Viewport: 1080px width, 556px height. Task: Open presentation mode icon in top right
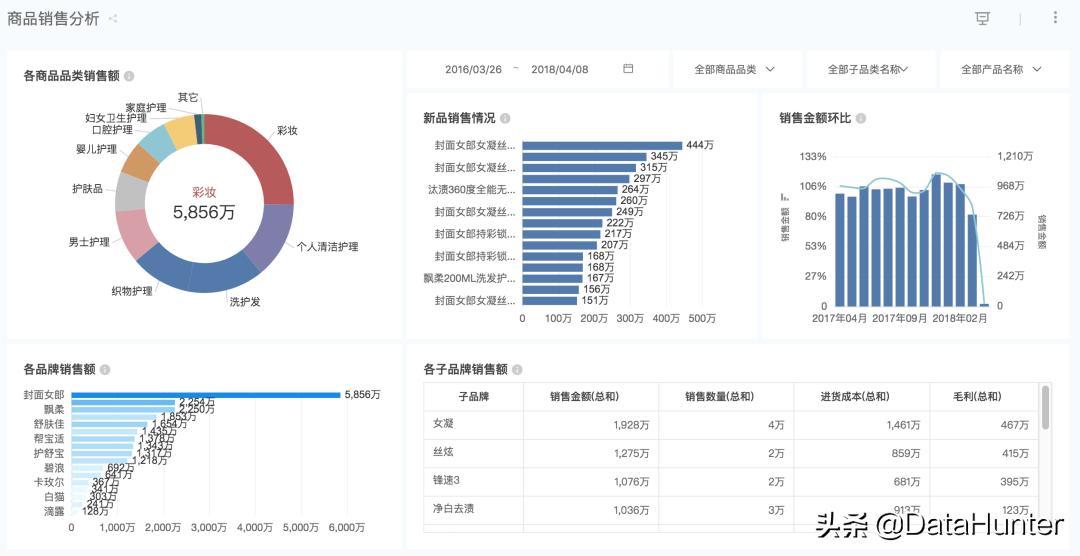tap(982, 18)
